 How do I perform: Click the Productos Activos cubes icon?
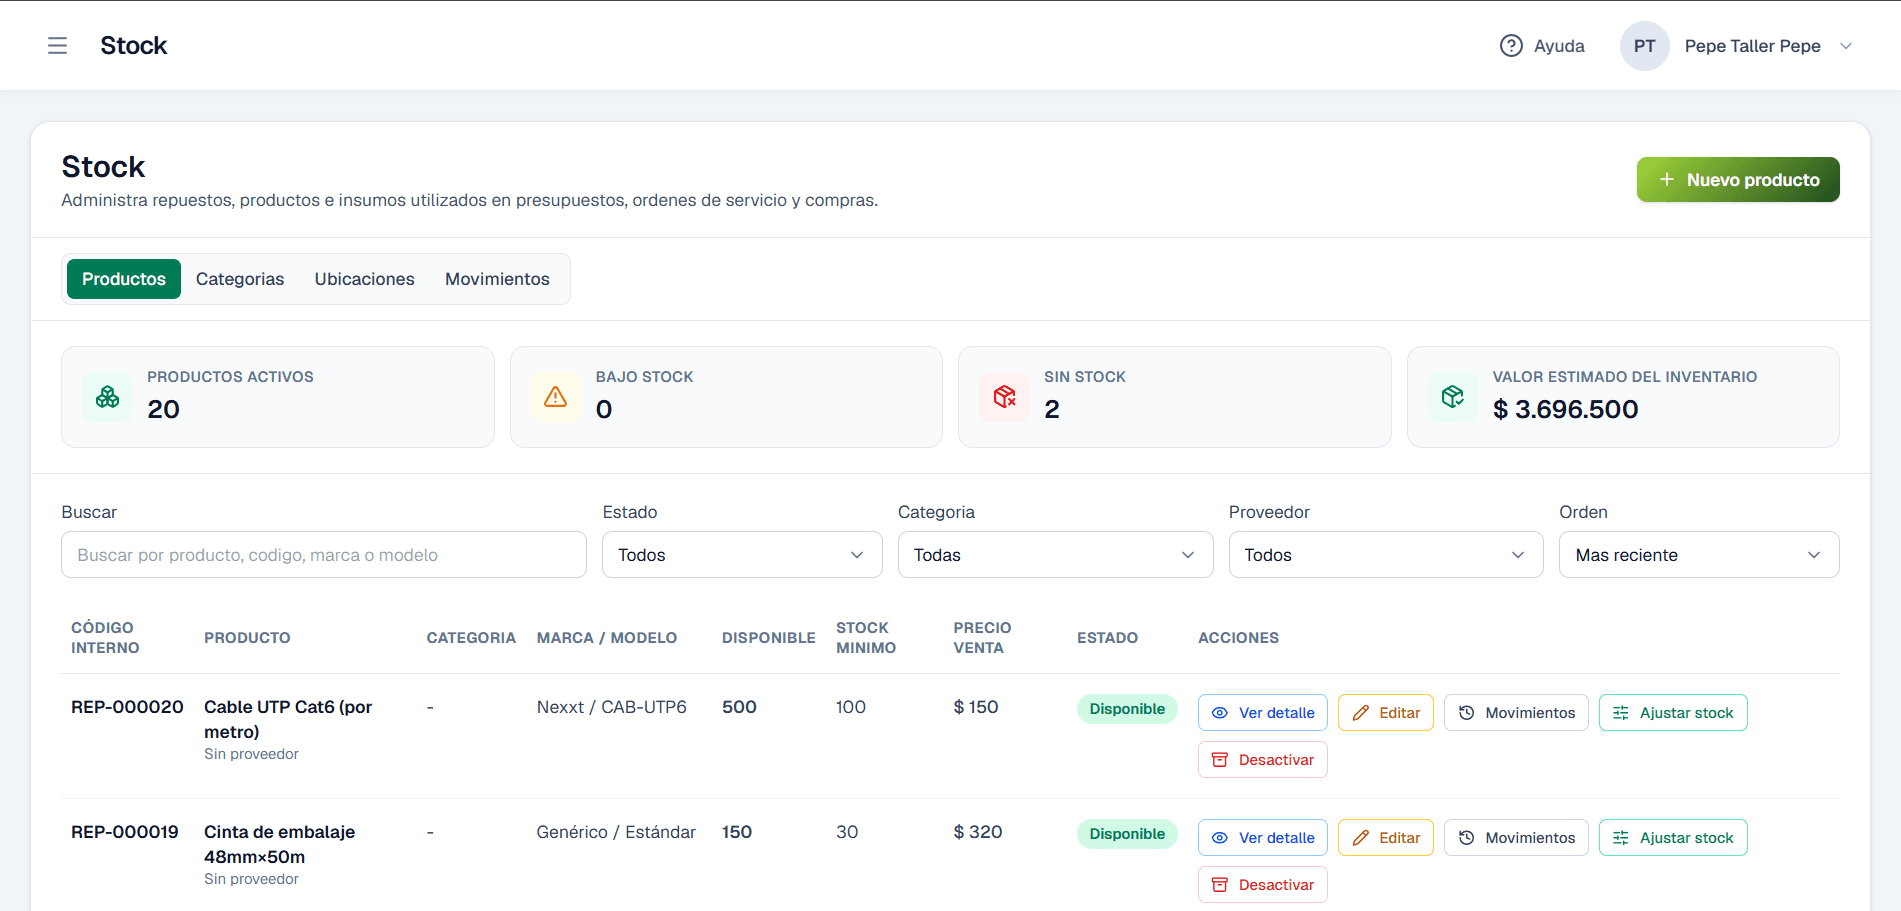pyautogui.click(x=107, y=397)
